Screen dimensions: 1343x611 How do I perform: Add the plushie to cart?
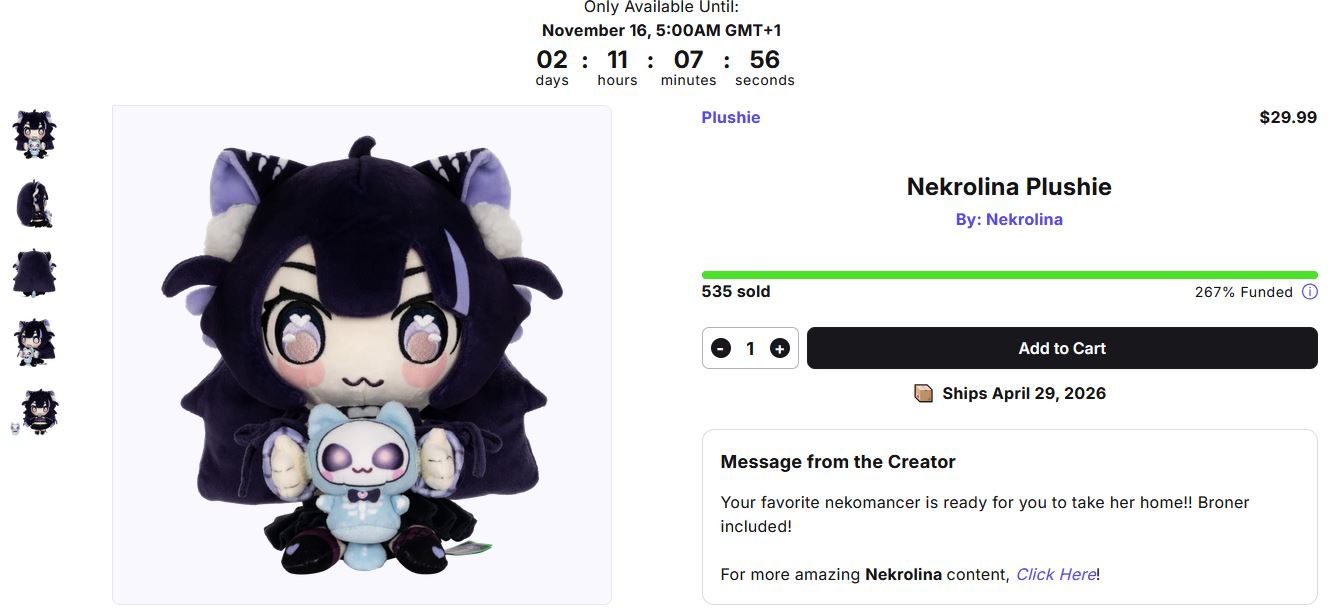(x=1062, y=348)
